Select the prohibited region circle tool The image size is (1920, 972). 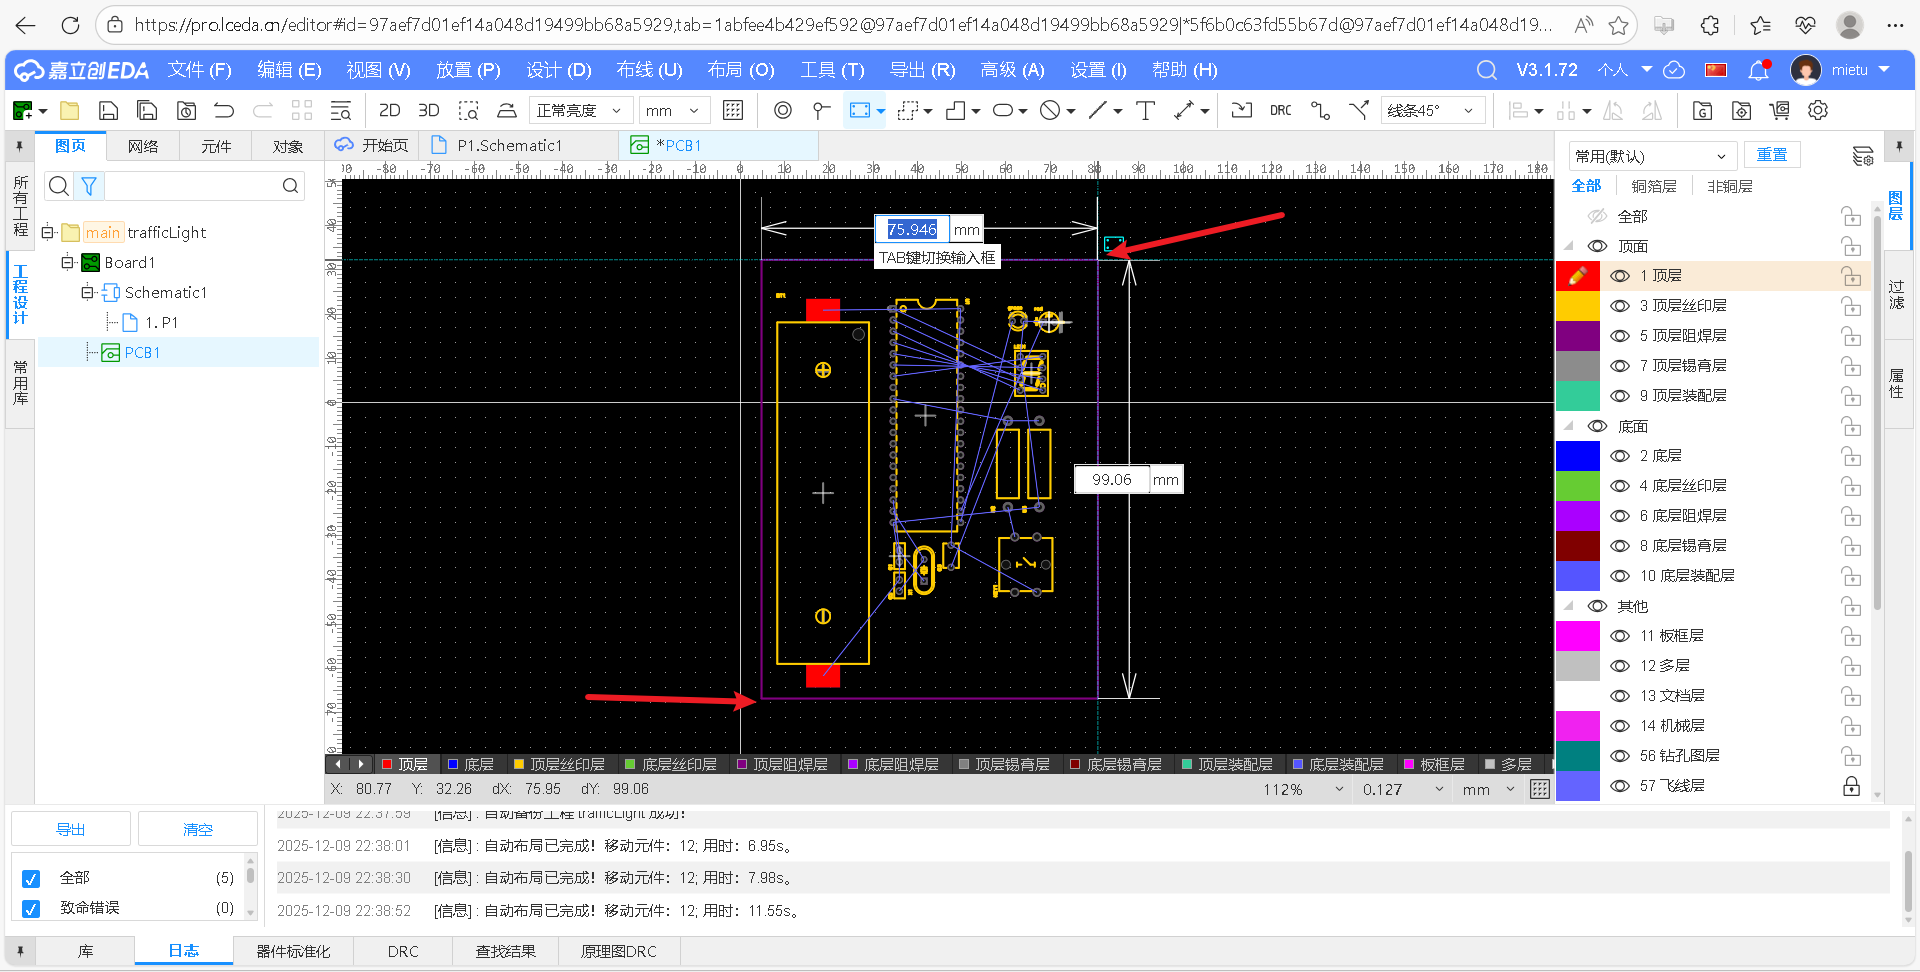[1050, 111]
